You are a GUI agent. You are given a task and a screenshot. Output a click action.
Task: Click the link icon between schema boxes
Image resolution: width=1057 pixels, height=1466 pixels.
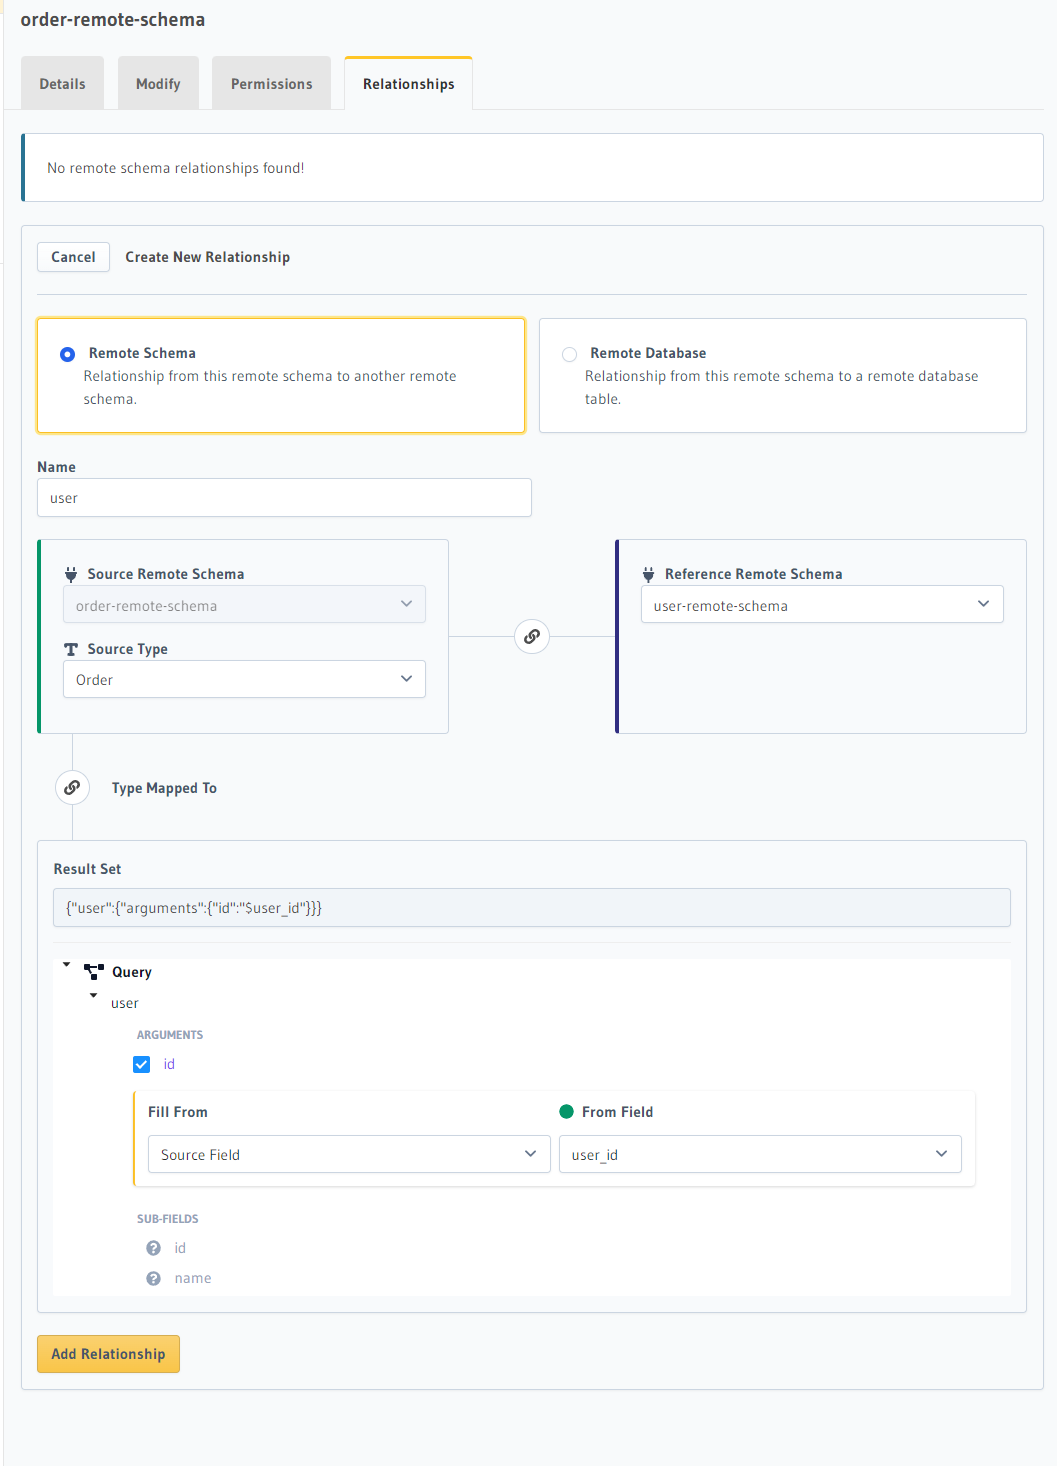click(532, 636)
